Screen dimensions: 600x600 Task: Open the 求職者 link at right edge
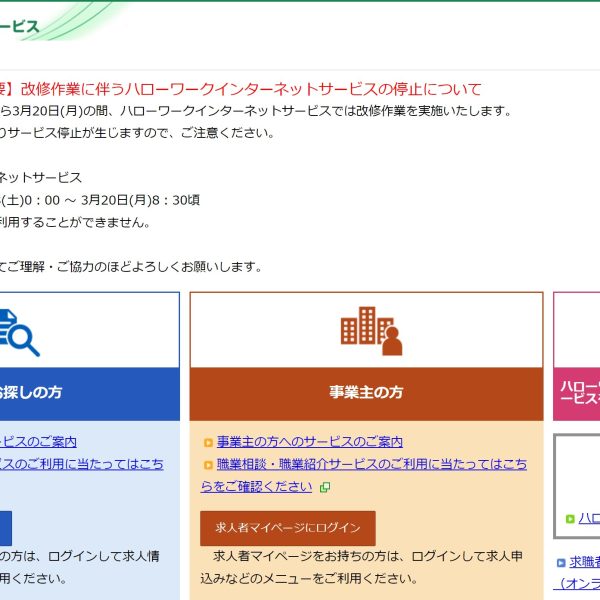584,562
